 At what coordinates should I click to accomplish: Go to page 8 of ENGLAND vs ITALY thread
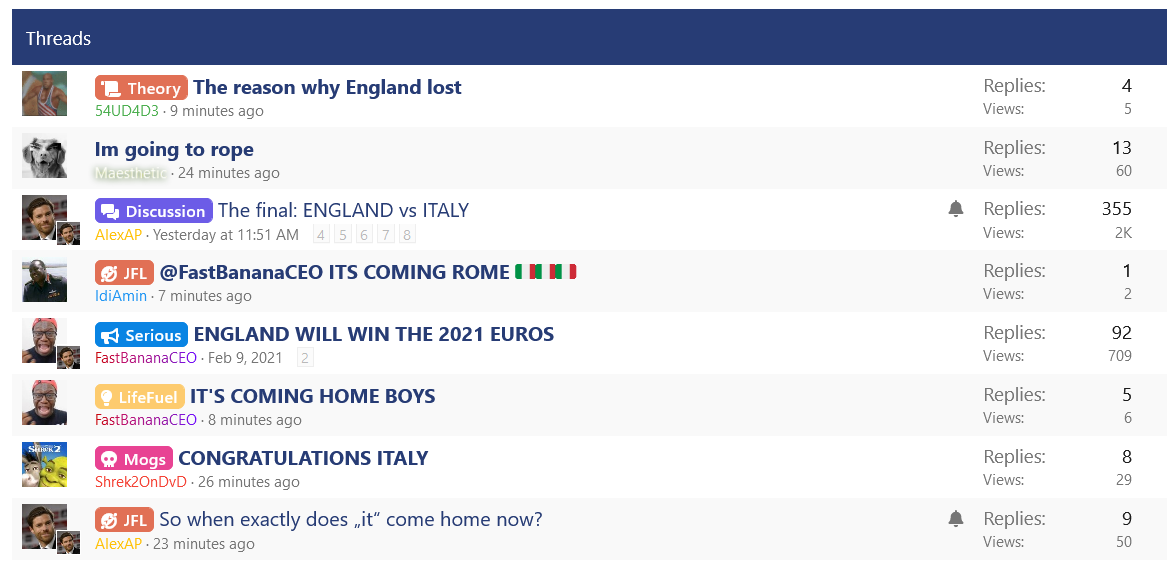pos(406,235)
